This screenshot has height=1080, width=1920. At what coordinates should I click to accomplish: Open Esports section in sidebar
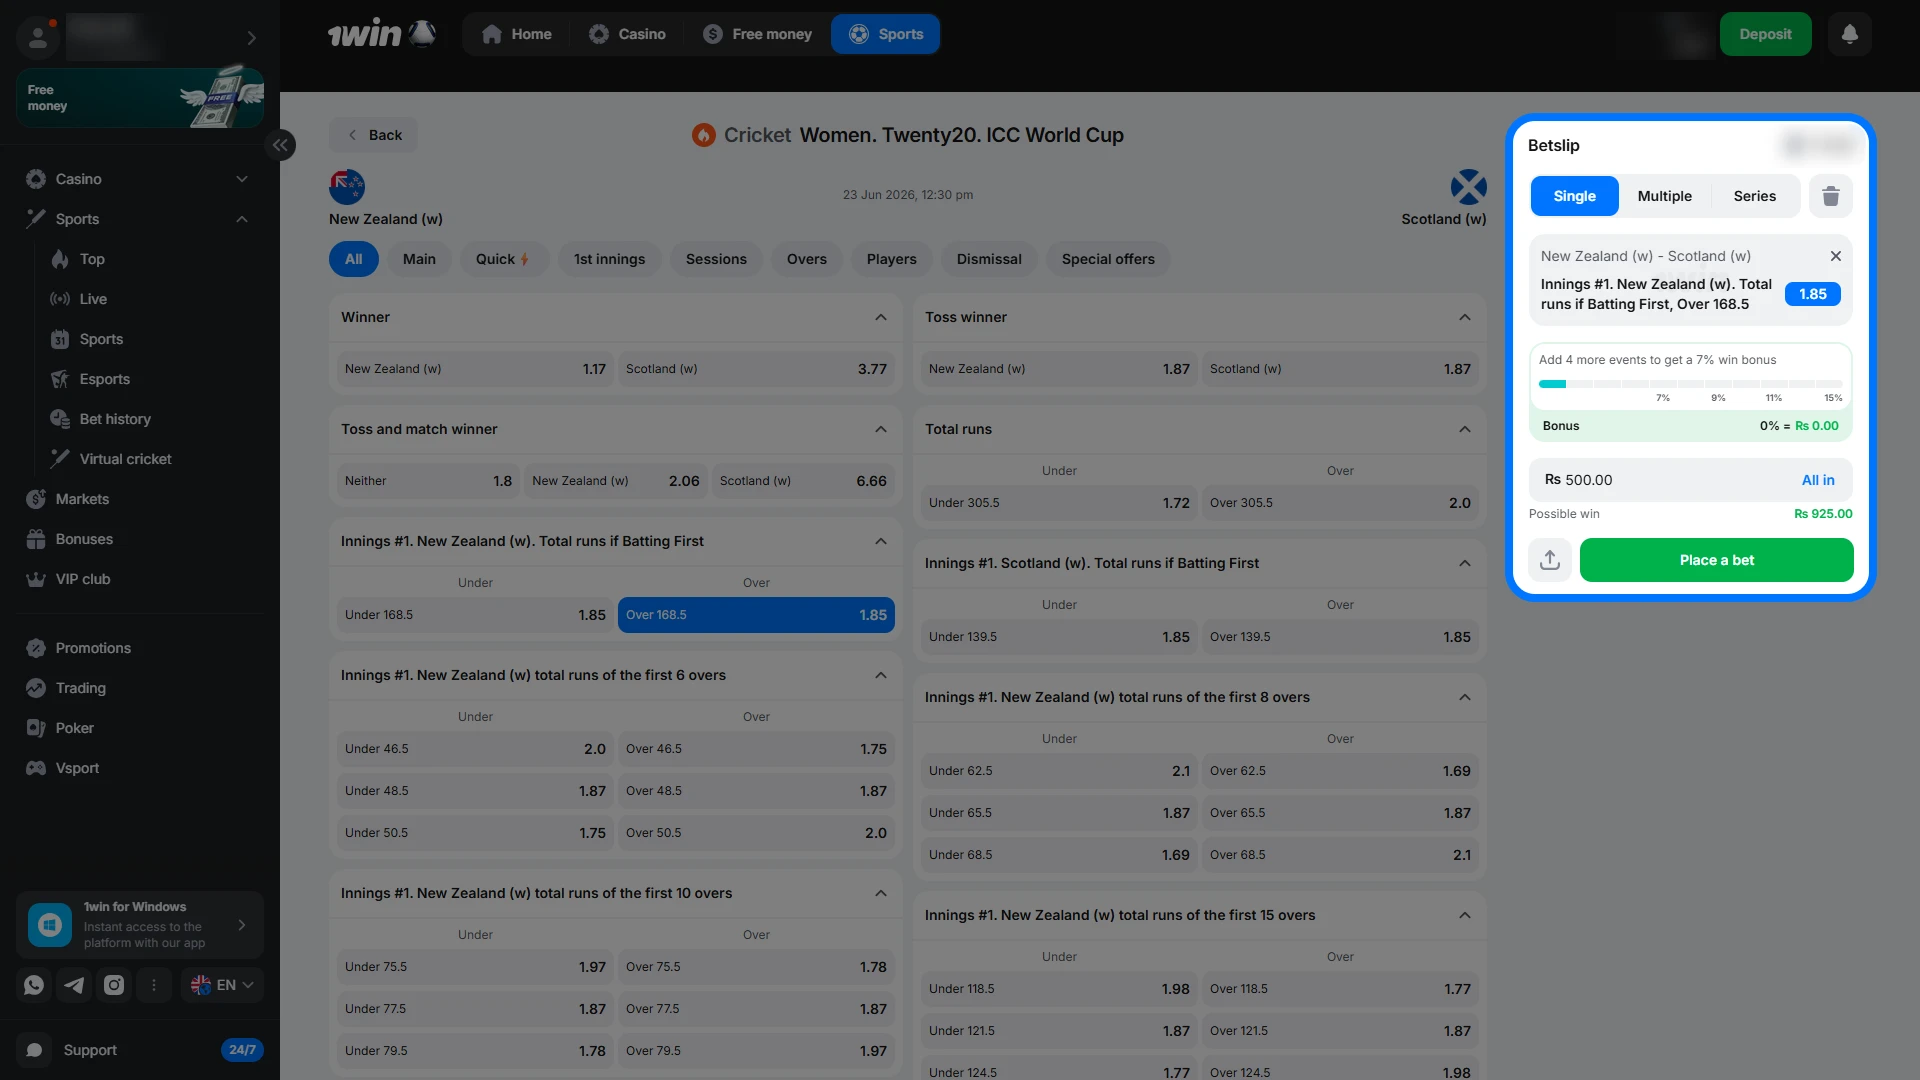pos(104,379)
